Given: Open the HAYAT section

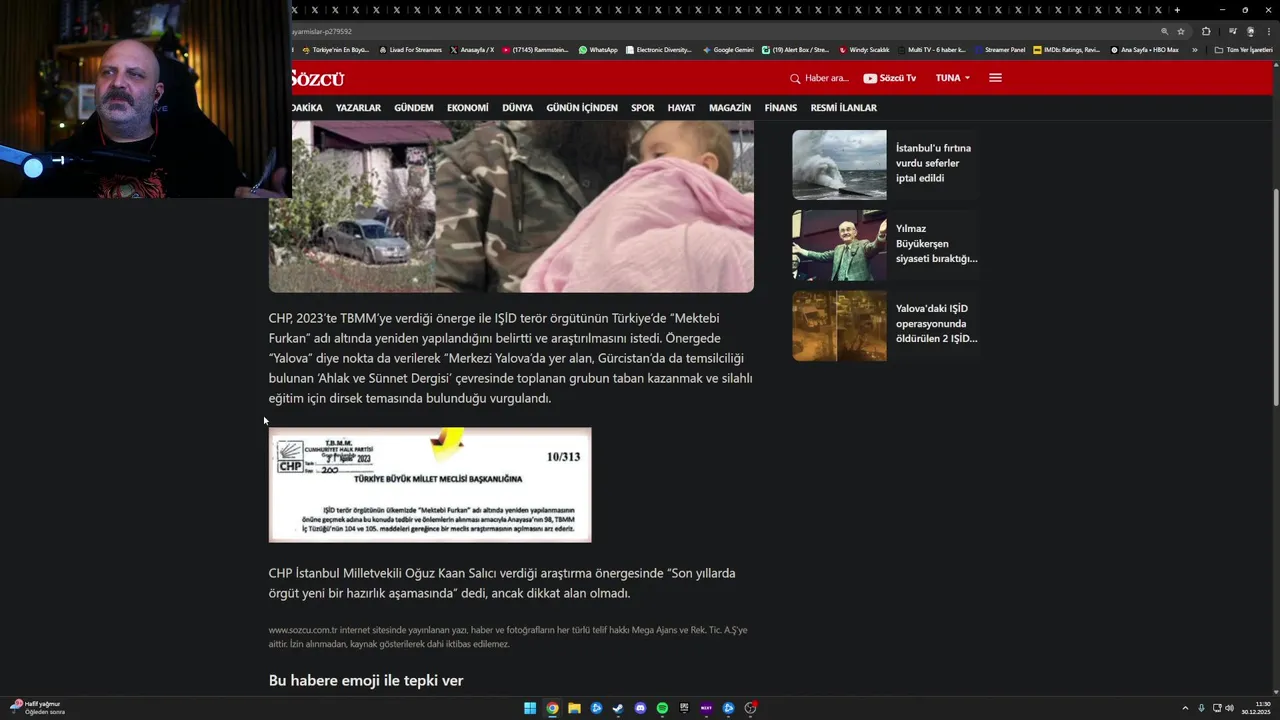Looking at the screenshot, I should [681, 108].
